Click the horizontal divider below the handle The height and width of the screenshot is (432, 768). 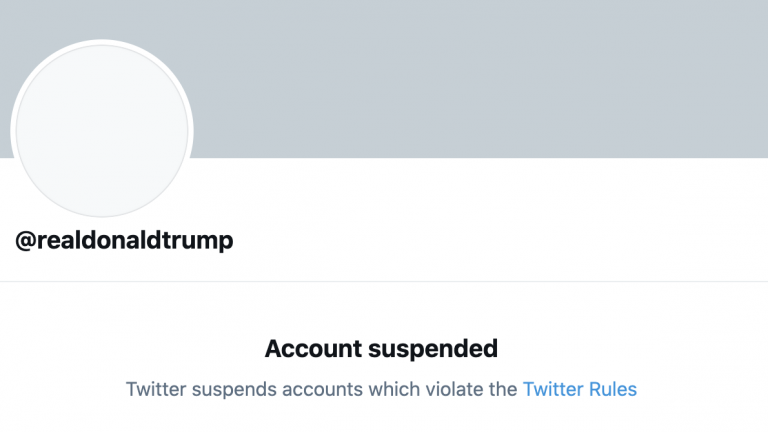click(x=384, y=281)
